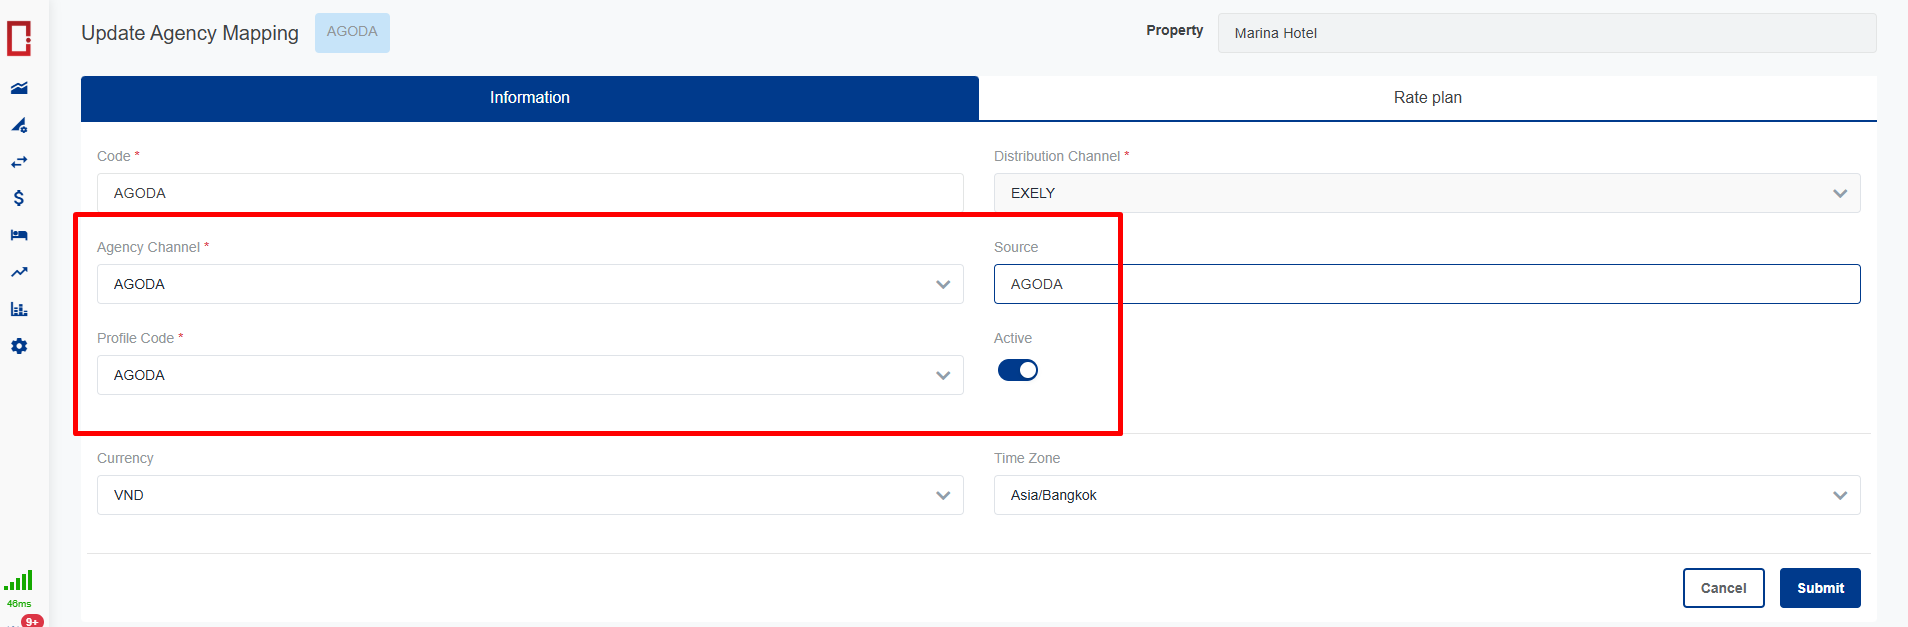Open the gear settings icon in sidebar
Image resolution: width=1908 pixels, height=627 pixels.
click(x=19, y=346)
